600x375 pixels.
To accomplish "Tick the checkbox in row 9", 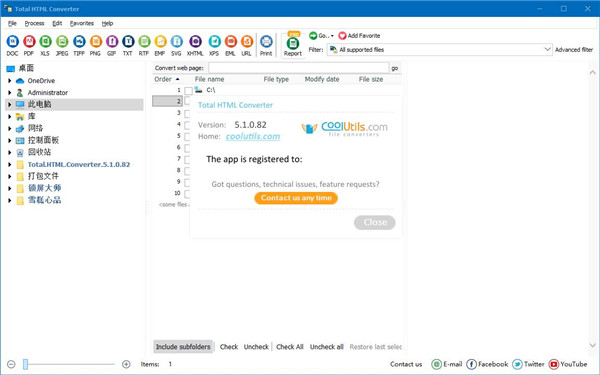I will click(187, 183).
